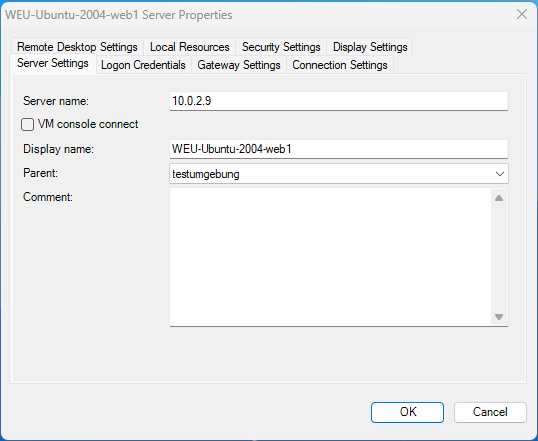This screenshot has width=538, height=441.
Task: Enable the VM console connect checkbox
Action: tap(27, 124)
